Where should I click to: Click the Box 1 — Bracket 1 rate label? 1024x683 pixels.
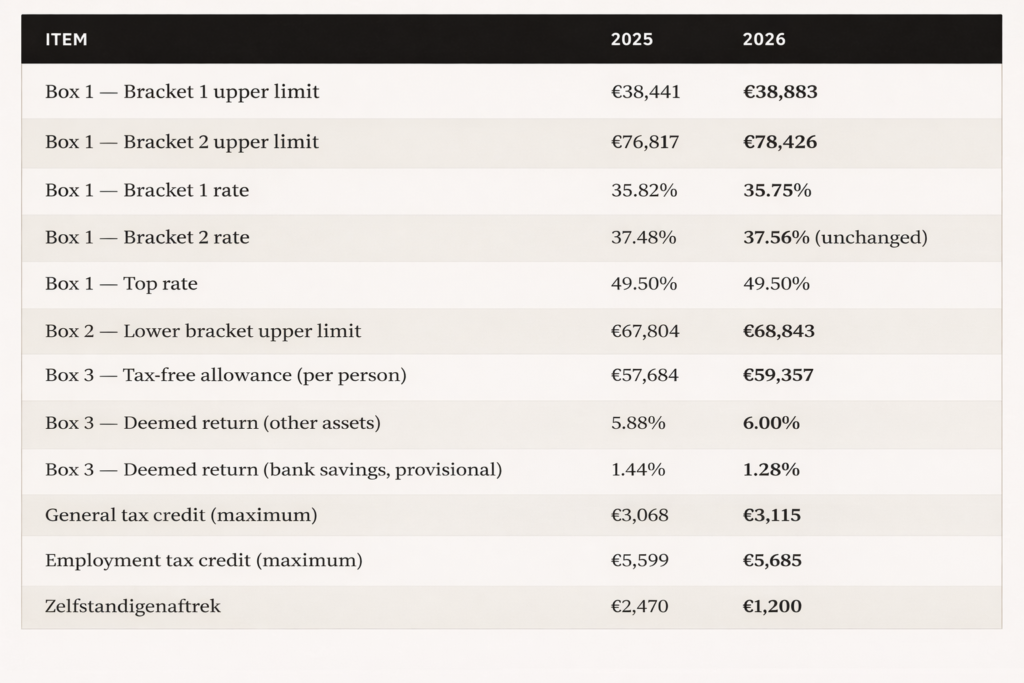[x=147, y=190]
